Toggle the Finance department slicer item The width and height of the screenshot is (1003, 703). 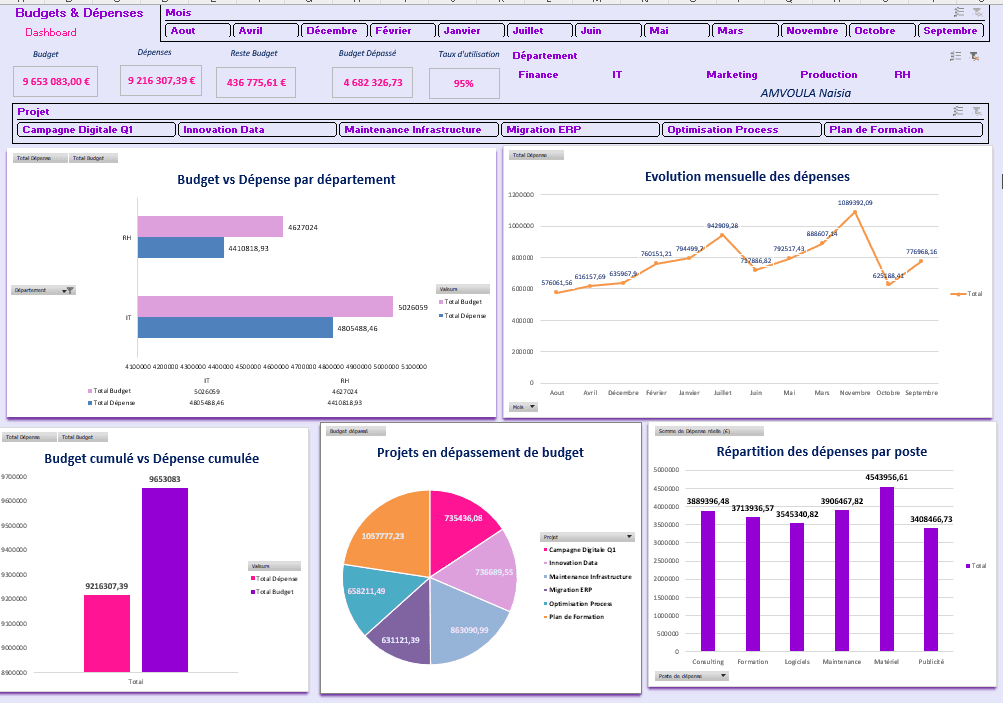point(538,75)
